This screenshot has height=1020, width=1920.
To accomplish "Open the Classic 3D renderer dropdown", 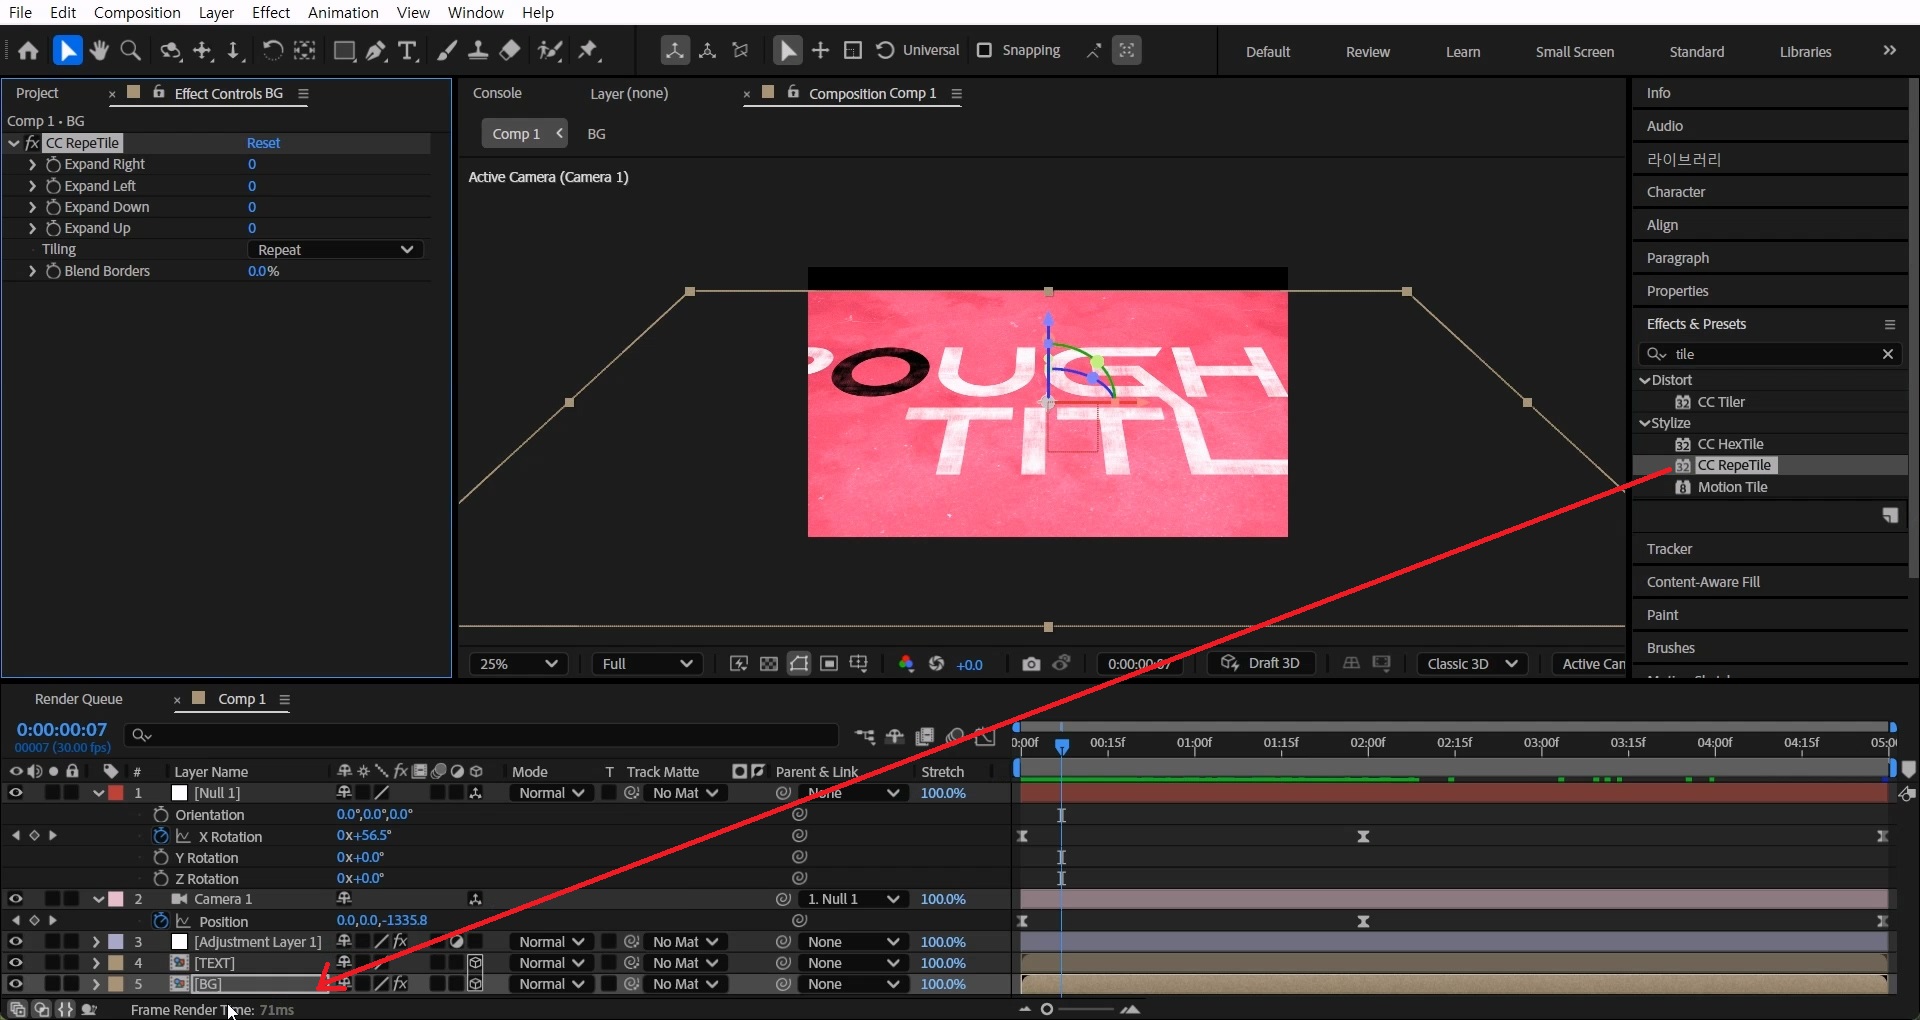I will [1472, 664].
